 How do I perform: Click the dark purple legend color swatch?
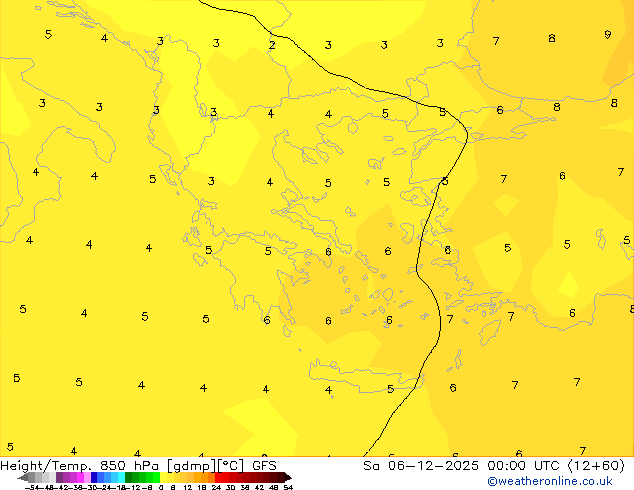pyautogui.click(x=59, y=477)
